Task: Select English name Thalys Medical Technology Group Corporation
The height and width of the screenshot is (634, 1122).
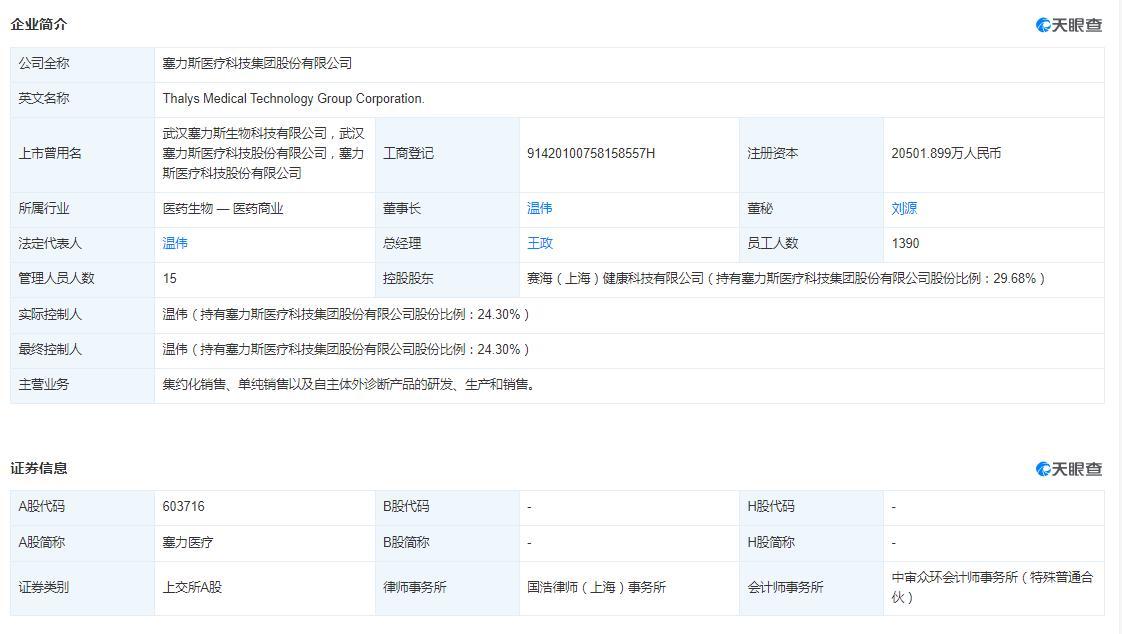Action: pyautogui.click(x=293, y=99)
